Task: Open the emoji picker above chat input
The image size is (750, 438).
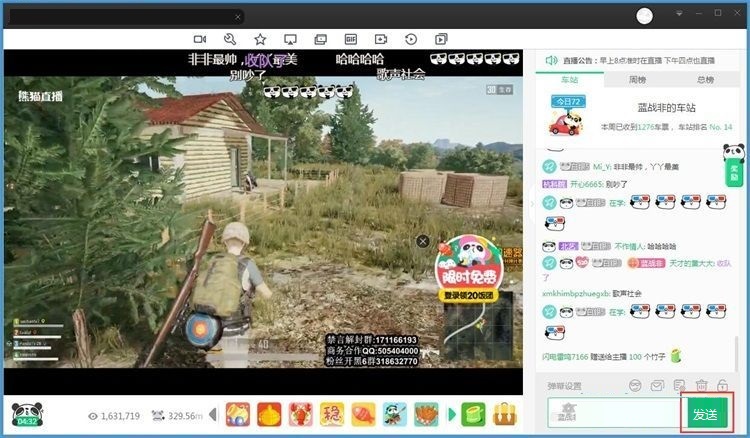Action: pyautogui.click(x=634, y=386)
